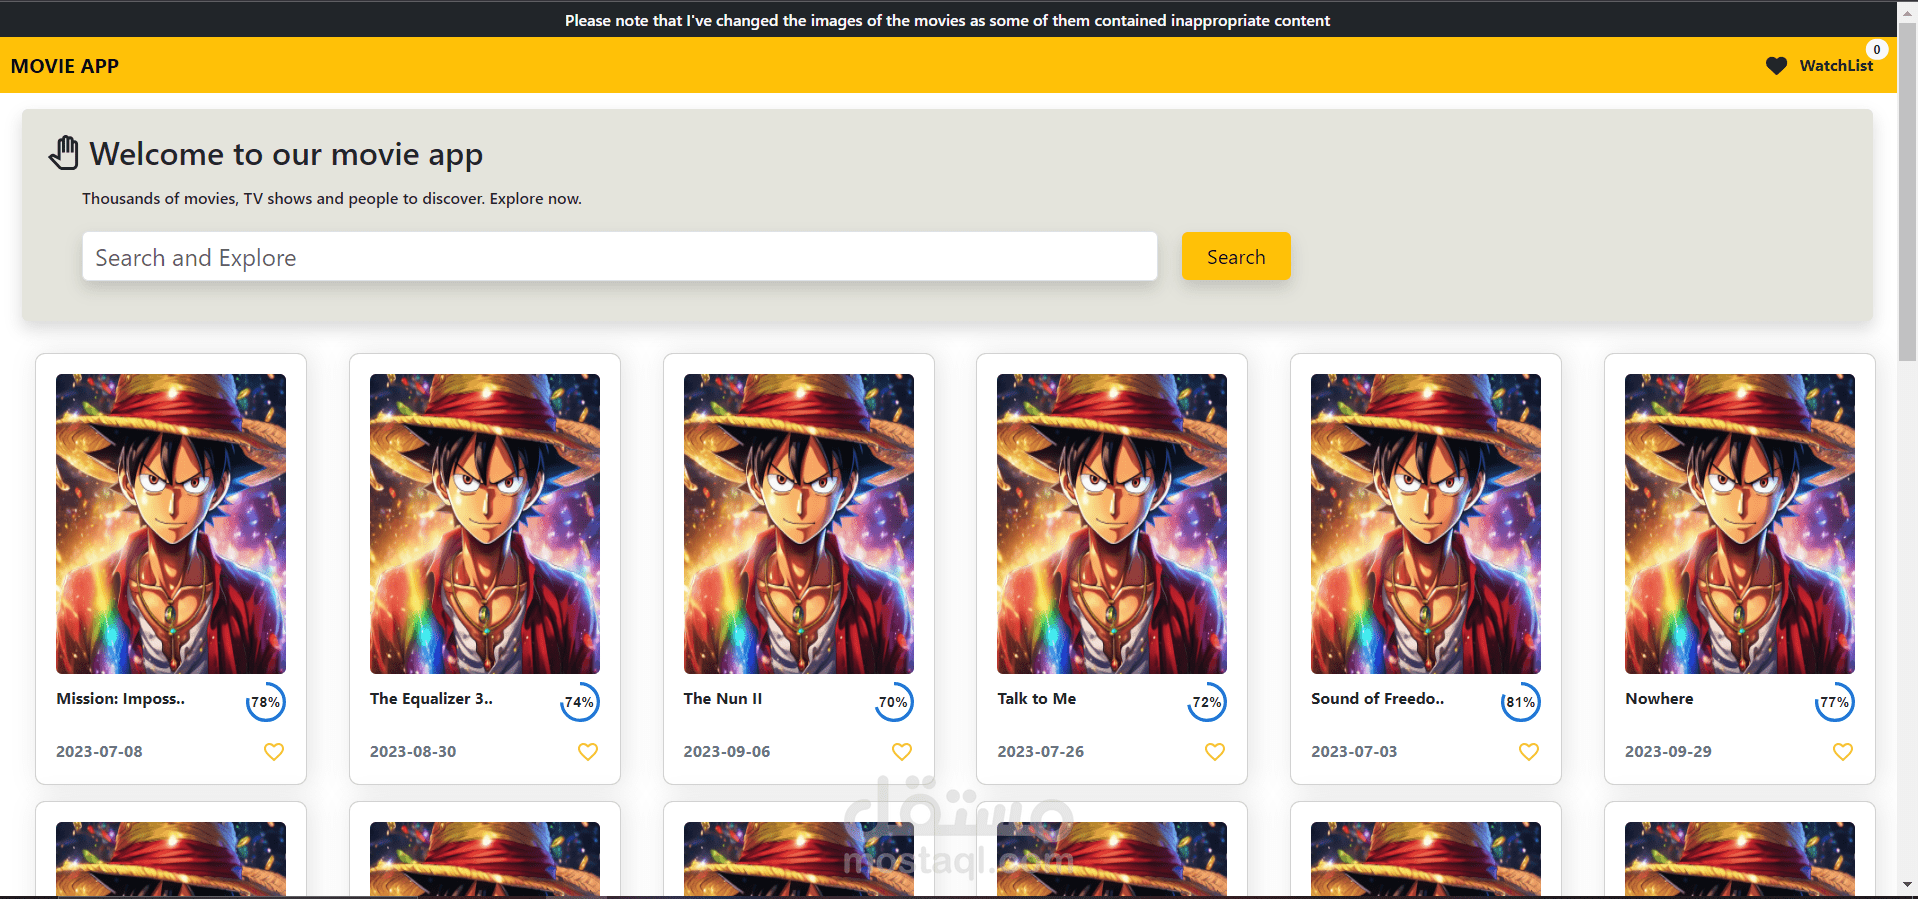
Task: Open Talk to Me poster image
Action: click(x=1112, y=524)
